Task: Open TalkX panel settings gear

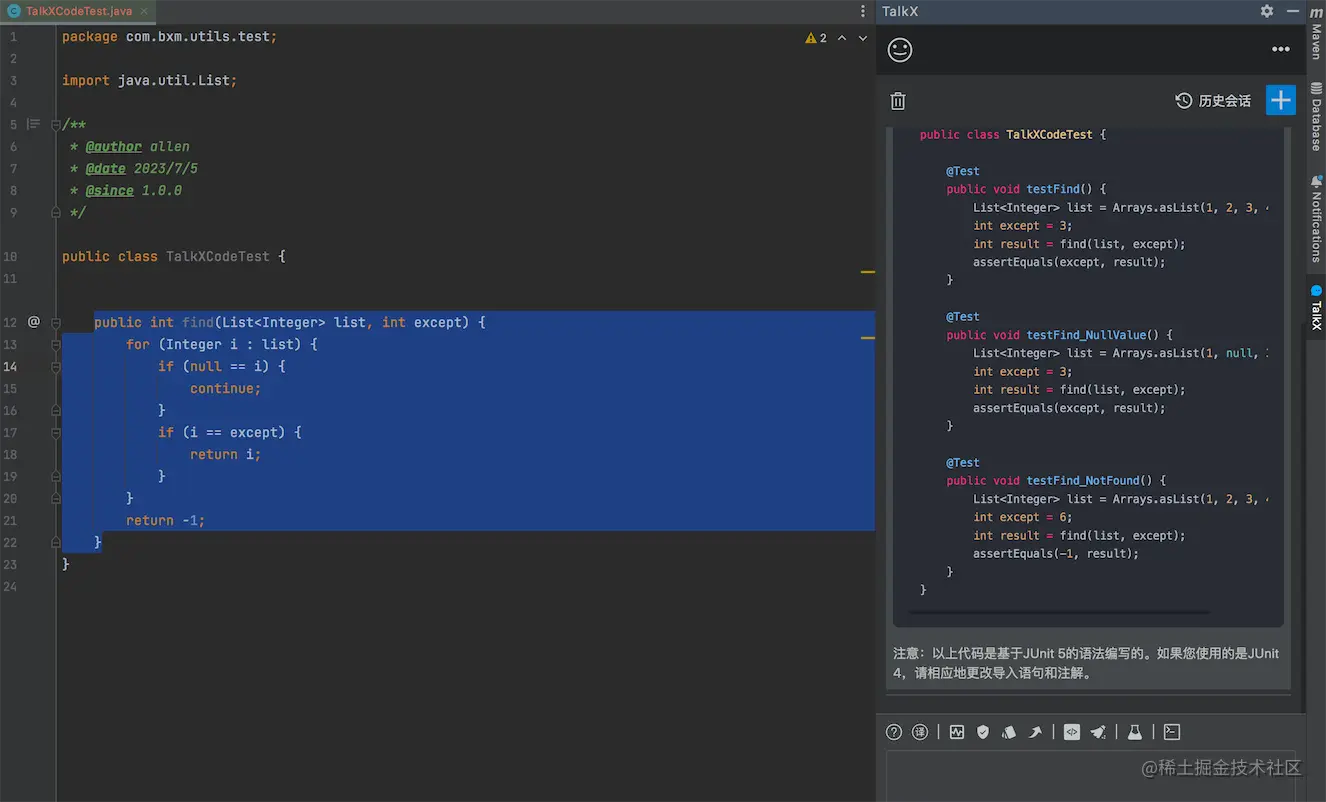Action: pyautogui.click(x=1267, y=11)
